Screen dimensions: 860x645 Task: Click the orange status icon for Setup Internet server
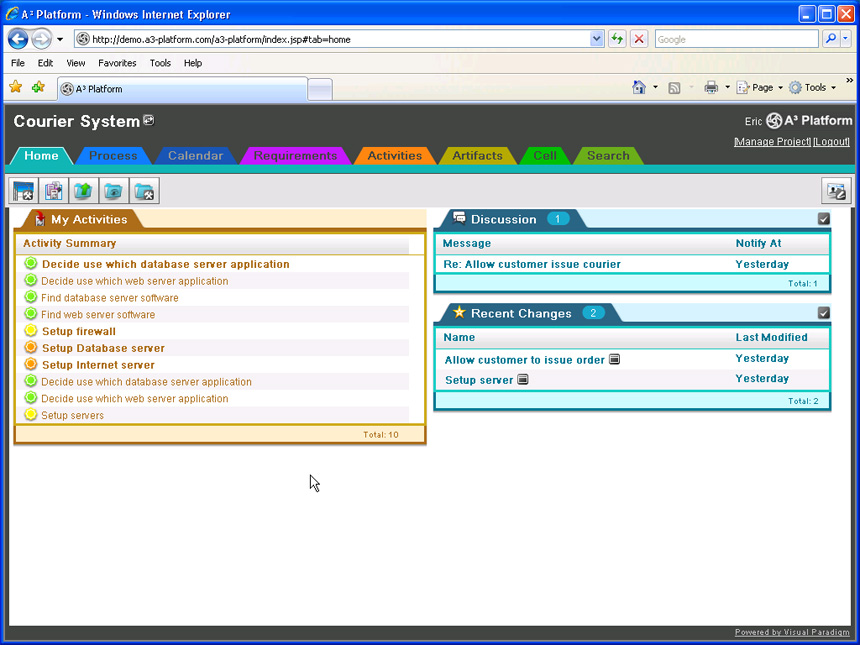(31, 364)
